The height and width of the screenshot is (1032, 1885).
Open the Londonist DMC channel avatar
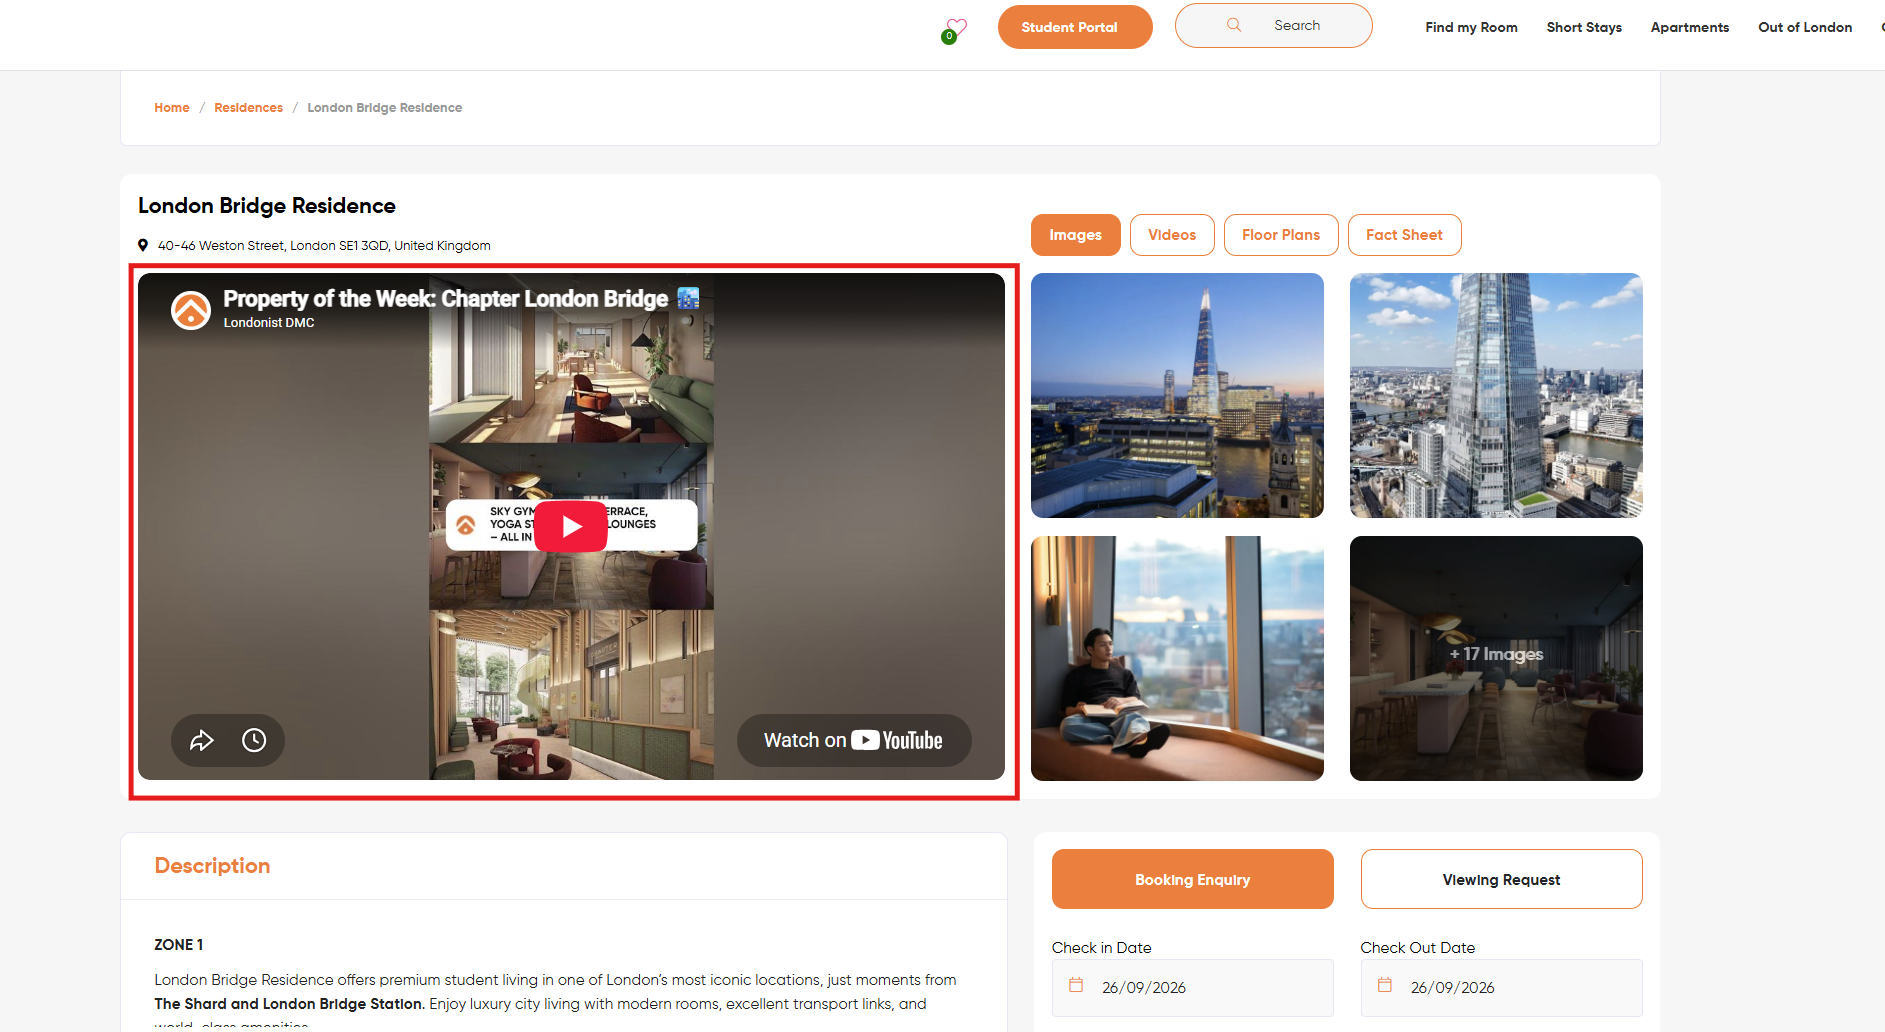pos(191,310)
